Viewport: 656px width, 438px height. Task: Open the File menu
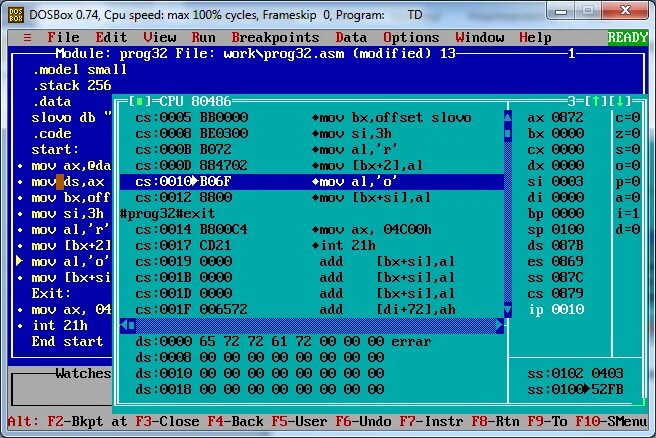pyautogui.click(x=63, y=38)
